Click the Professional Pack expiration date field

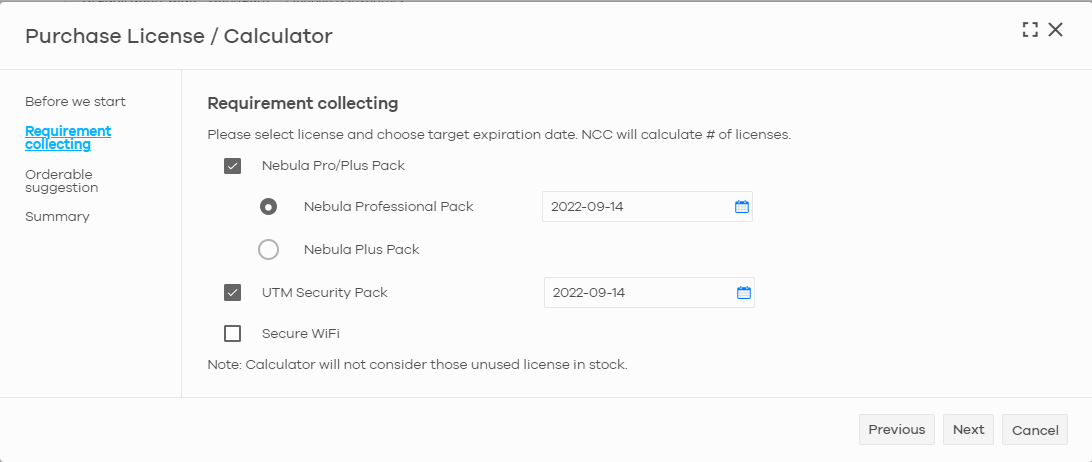(647, 207)
